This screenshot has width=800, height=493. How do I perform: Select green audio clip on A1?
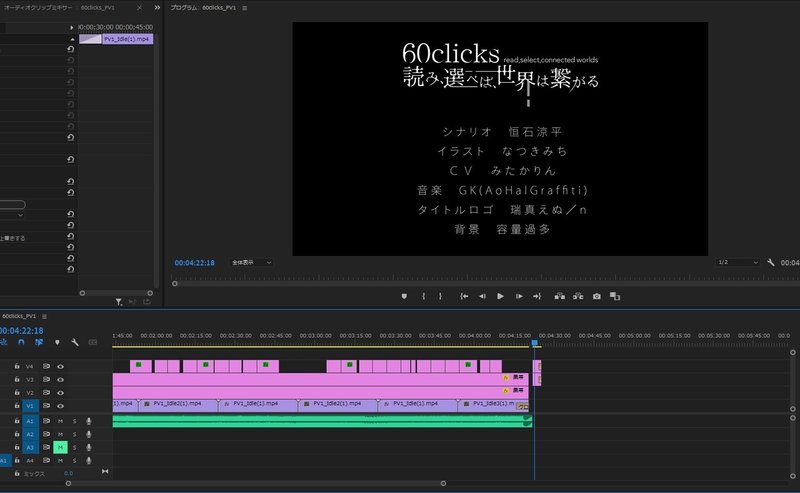coord(322,421)
